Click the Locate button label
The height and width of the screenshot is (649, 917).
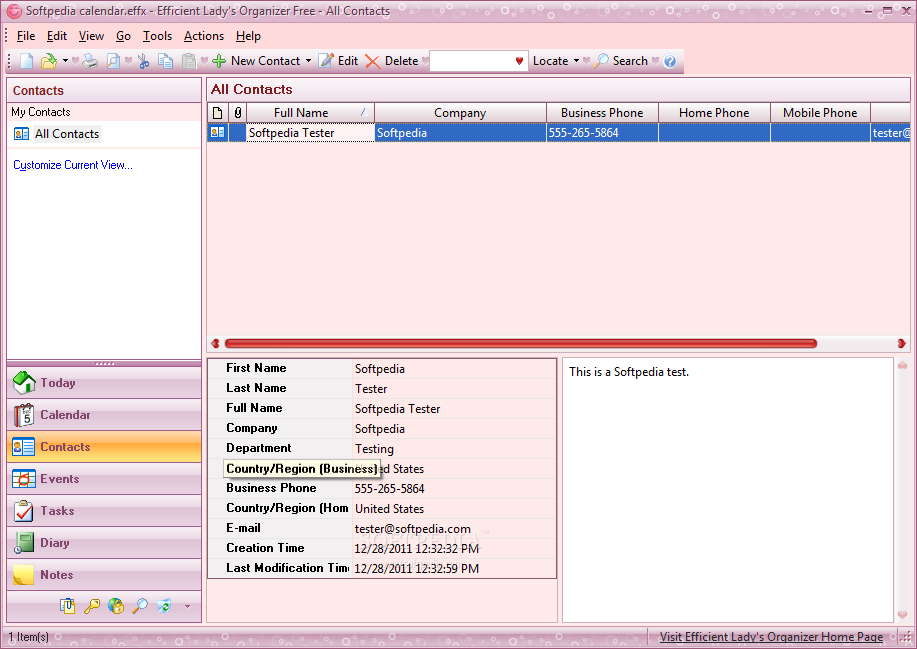click(550, 61)
